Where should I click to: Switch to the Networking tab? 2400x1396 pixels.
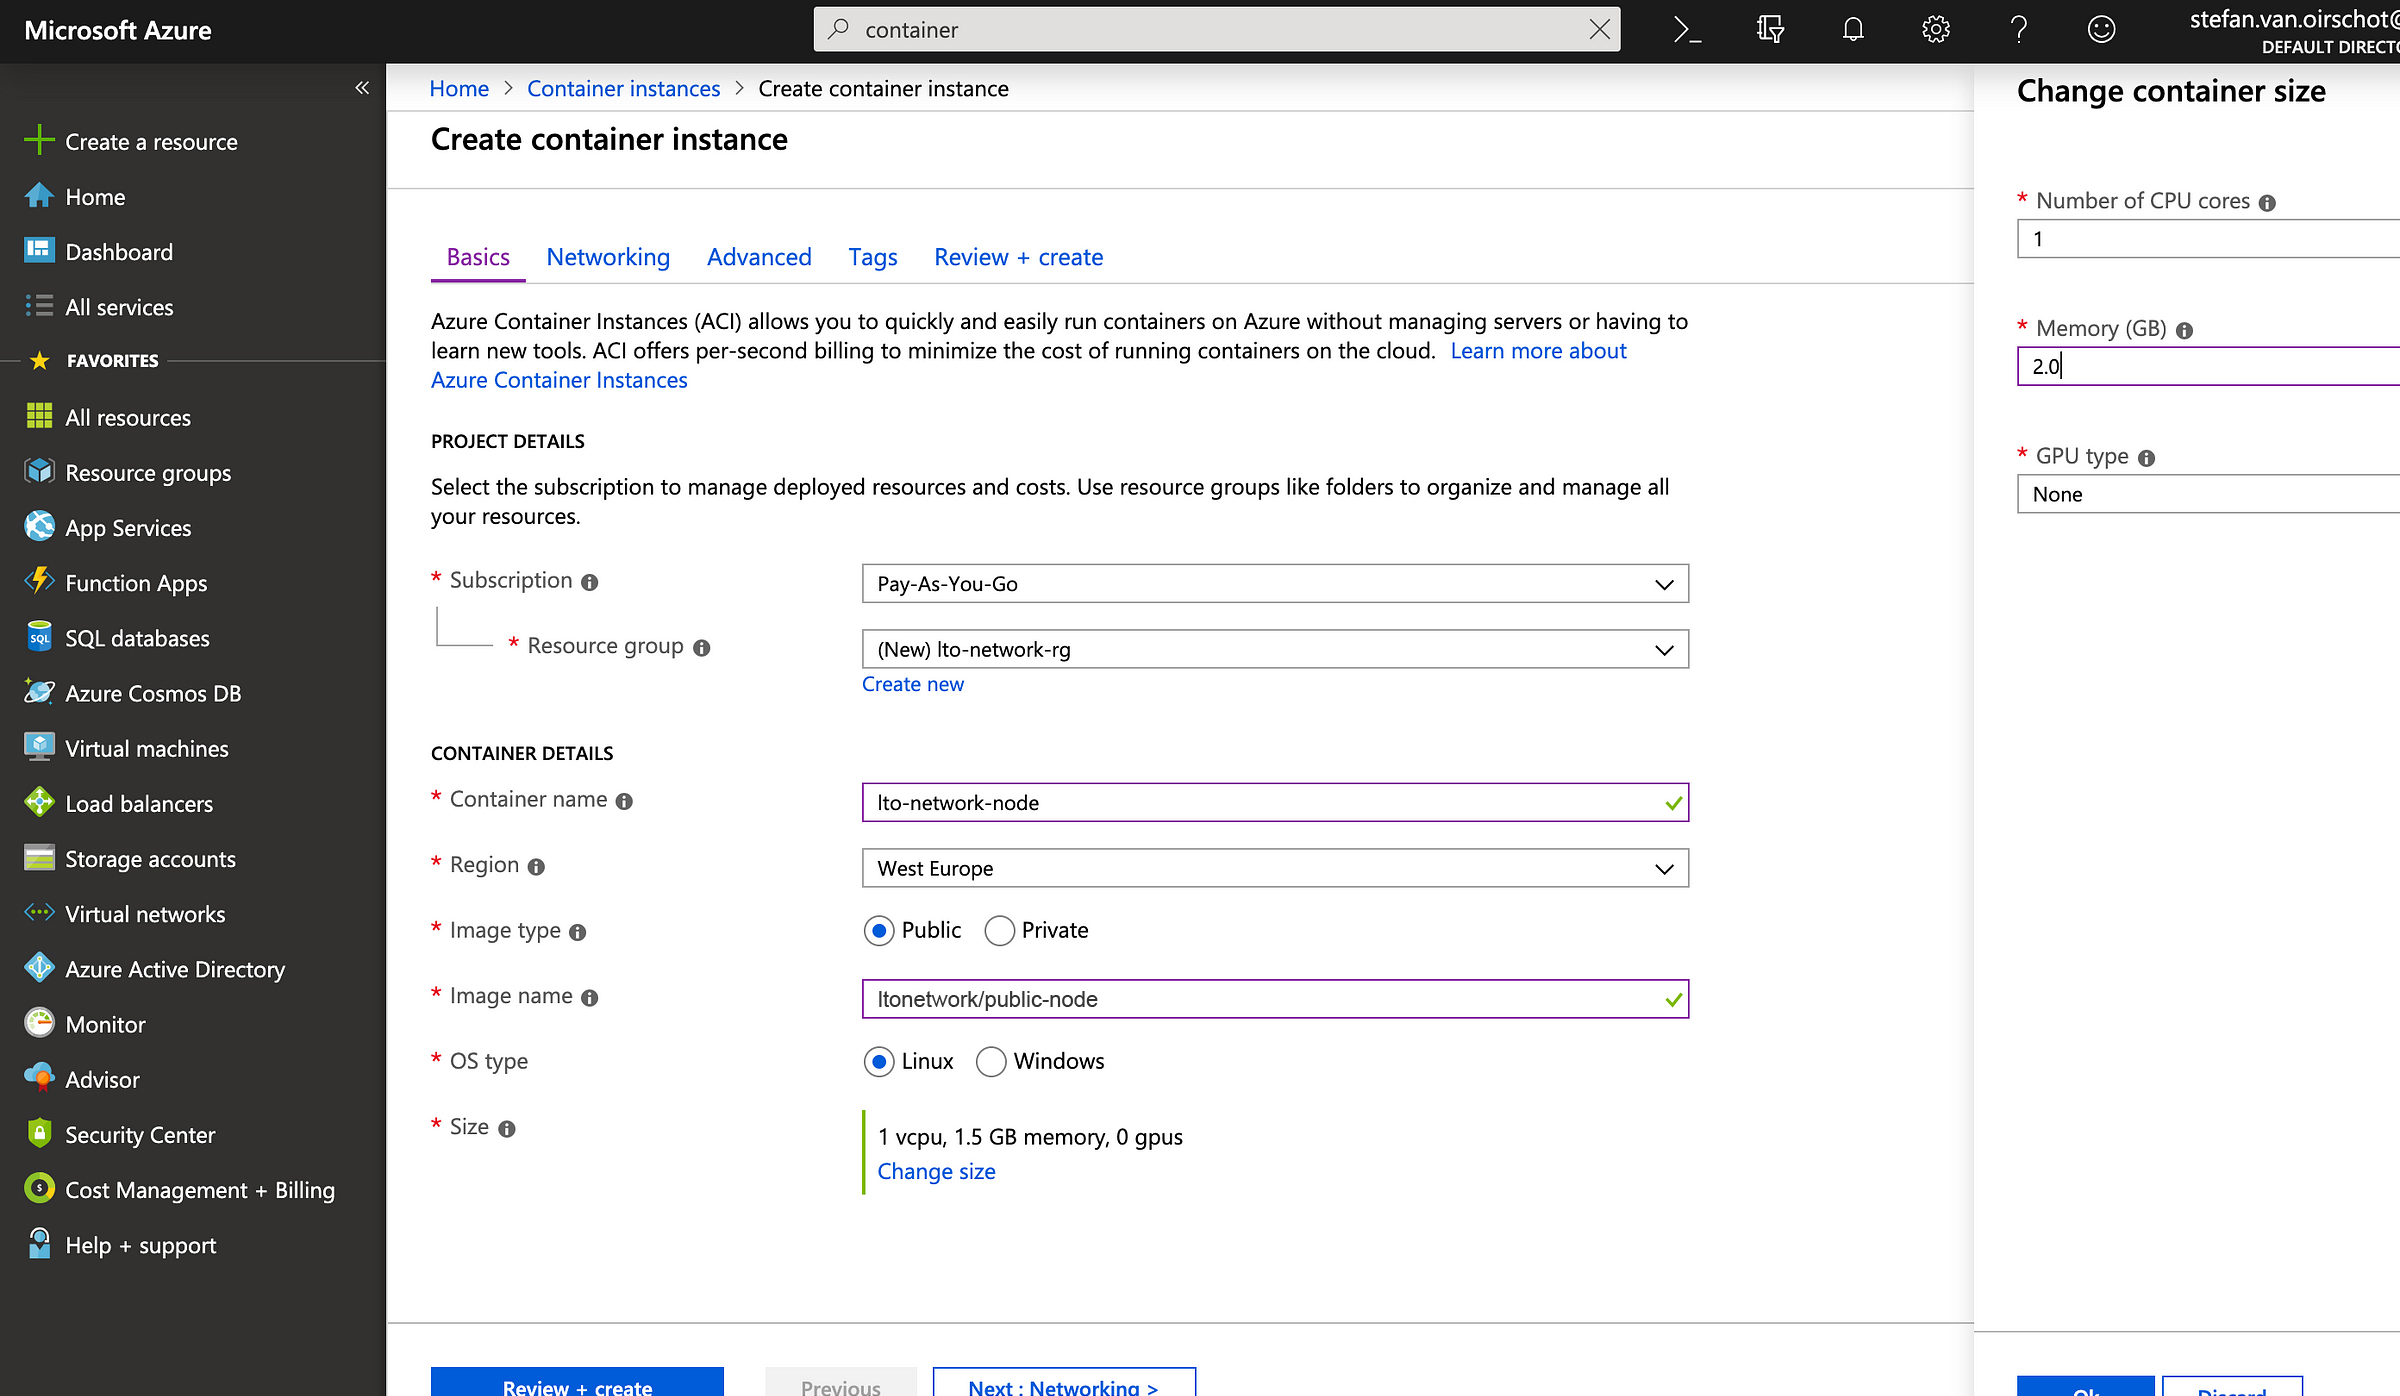608,257
